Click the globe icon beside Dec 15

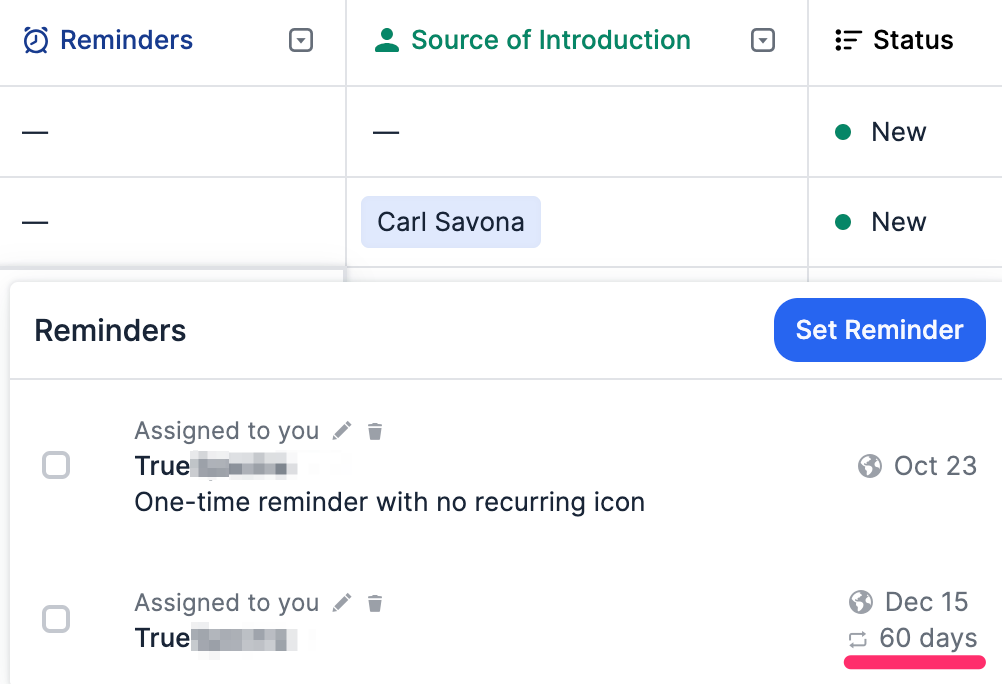(x=863, y=601)
